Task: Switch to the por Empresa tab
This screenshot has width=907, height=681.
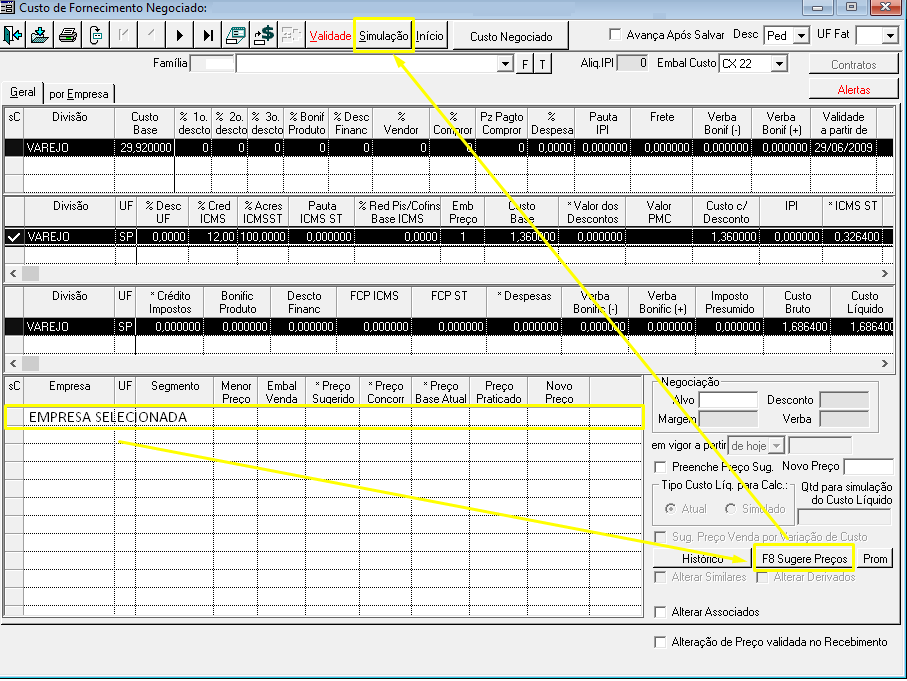Action: tap(79, 94)
